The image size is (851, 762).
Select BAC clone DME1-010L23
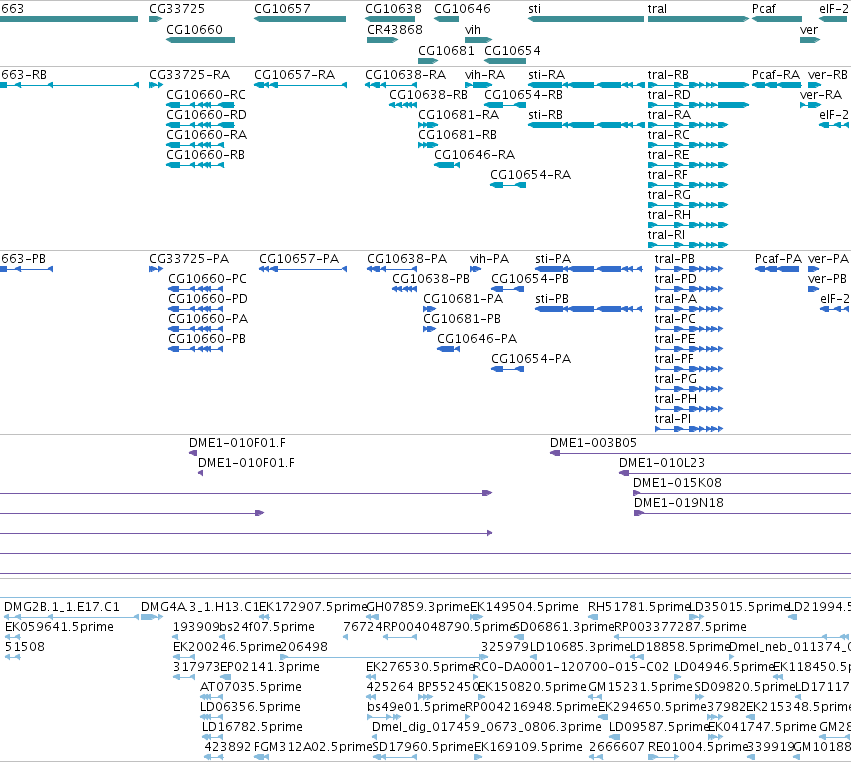tap(662, 462)
